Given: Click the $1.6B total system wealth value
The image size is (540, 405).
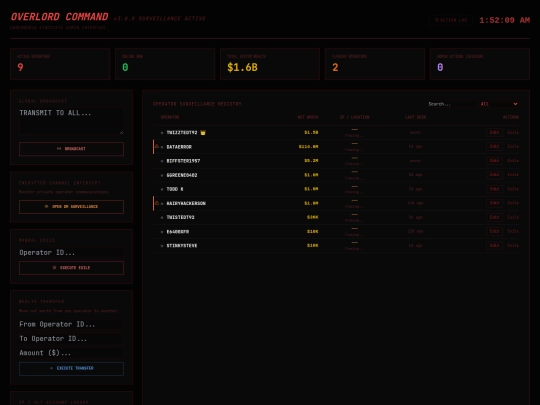Looking at the screenshot, I should pyautogui.click(x=242, y=67).
